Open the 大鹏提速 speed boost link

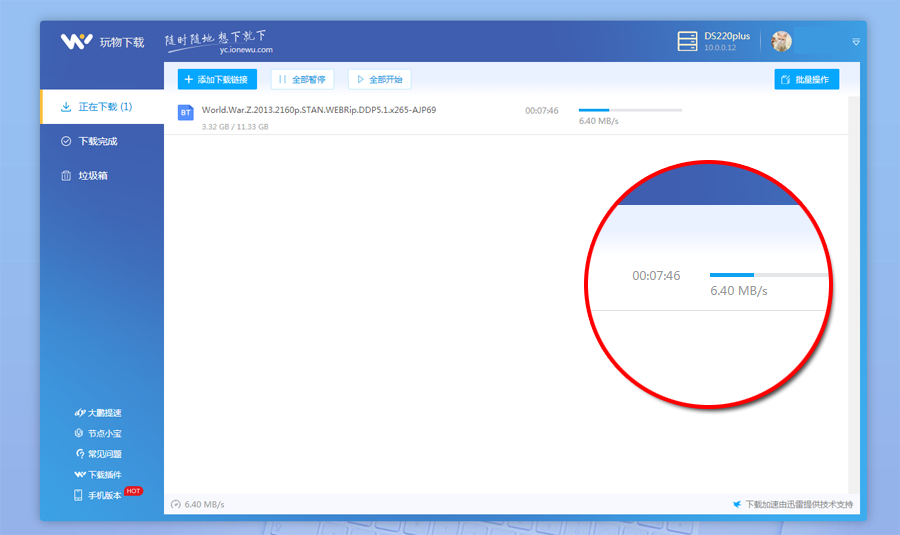(x=98, y=413)
